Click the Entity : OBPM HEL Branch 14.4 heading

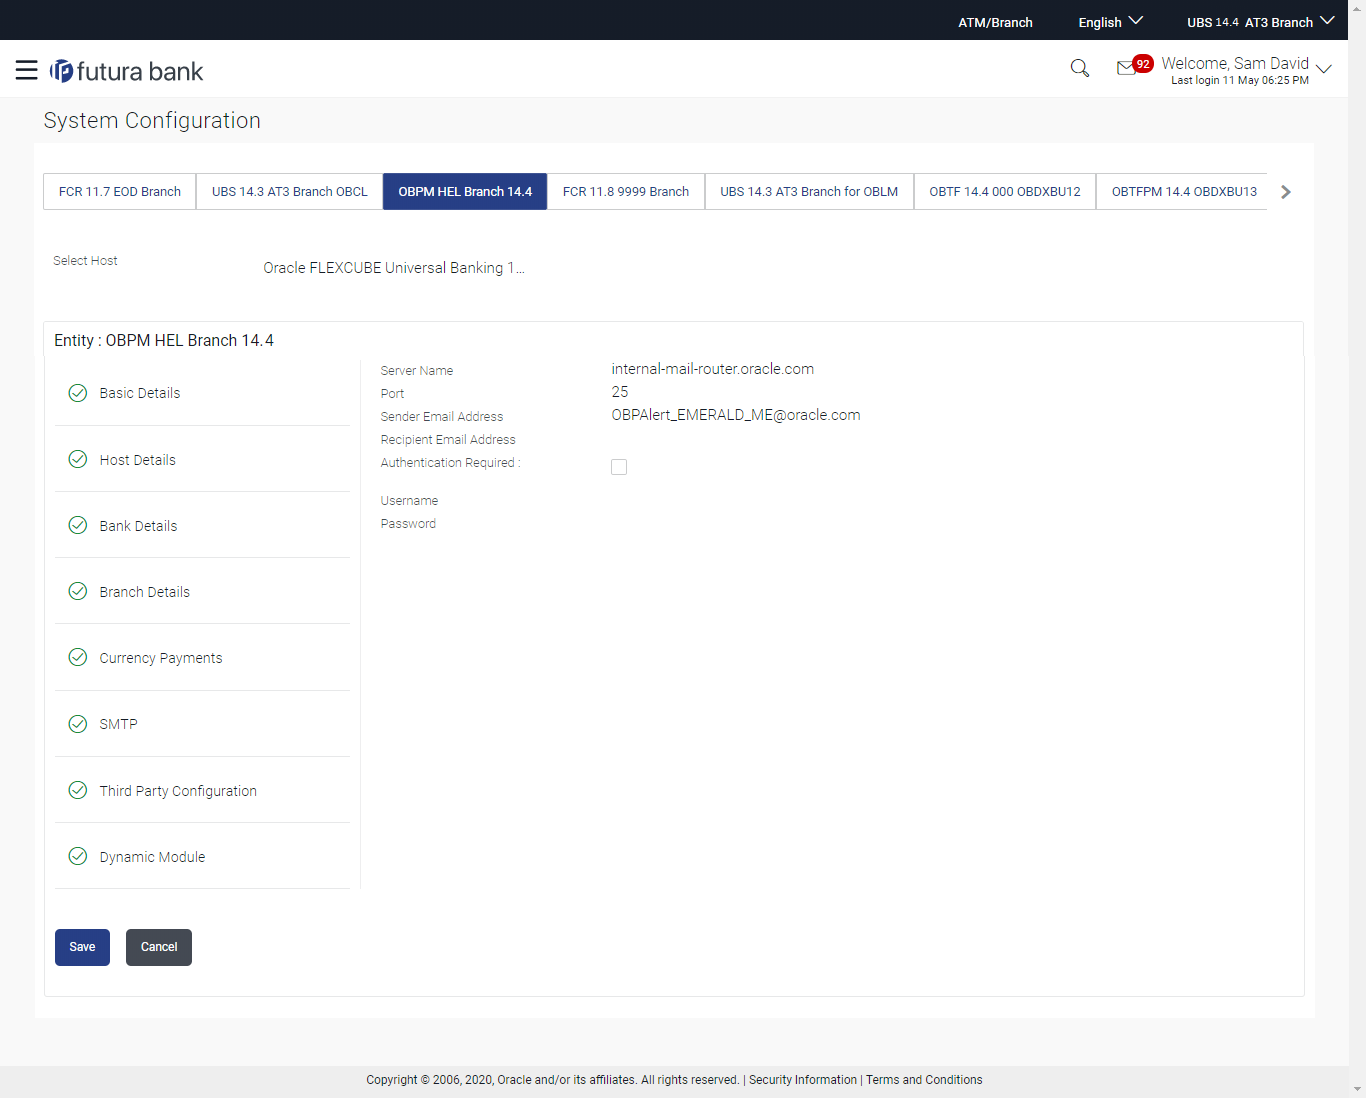tap(164, 340)
